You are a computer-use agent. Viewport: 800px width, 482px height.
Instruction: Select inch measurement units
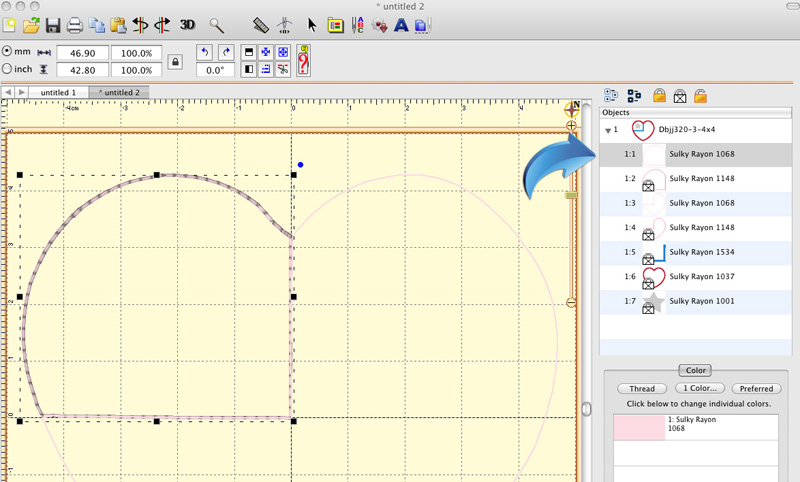(7, 68)
